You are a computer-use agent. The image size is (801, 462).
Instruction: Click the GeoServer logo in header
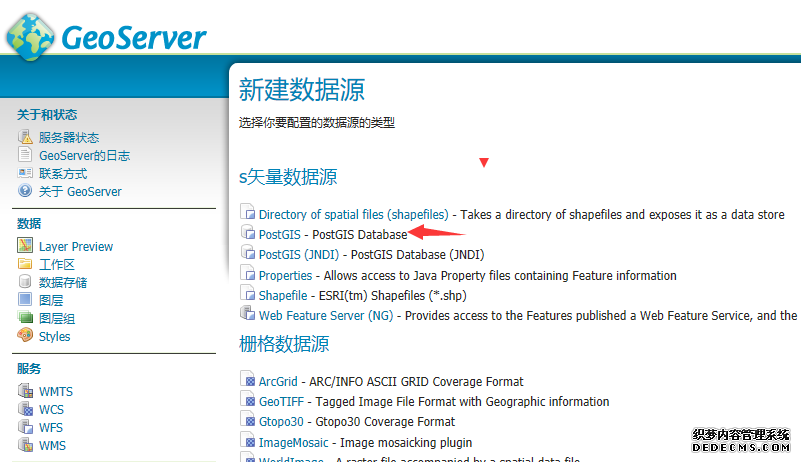tap(106, 37)
